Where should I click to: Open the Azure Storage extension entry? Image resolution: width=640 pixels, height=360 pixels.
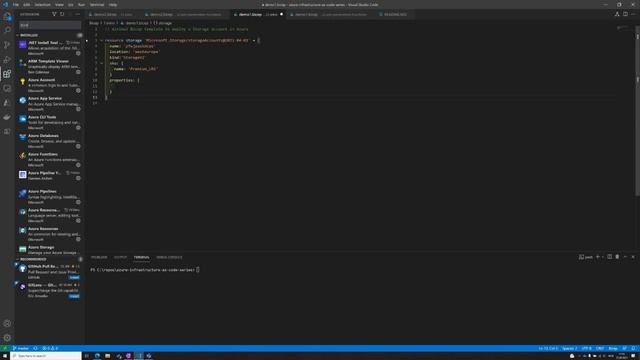click(x=49, y=250)
